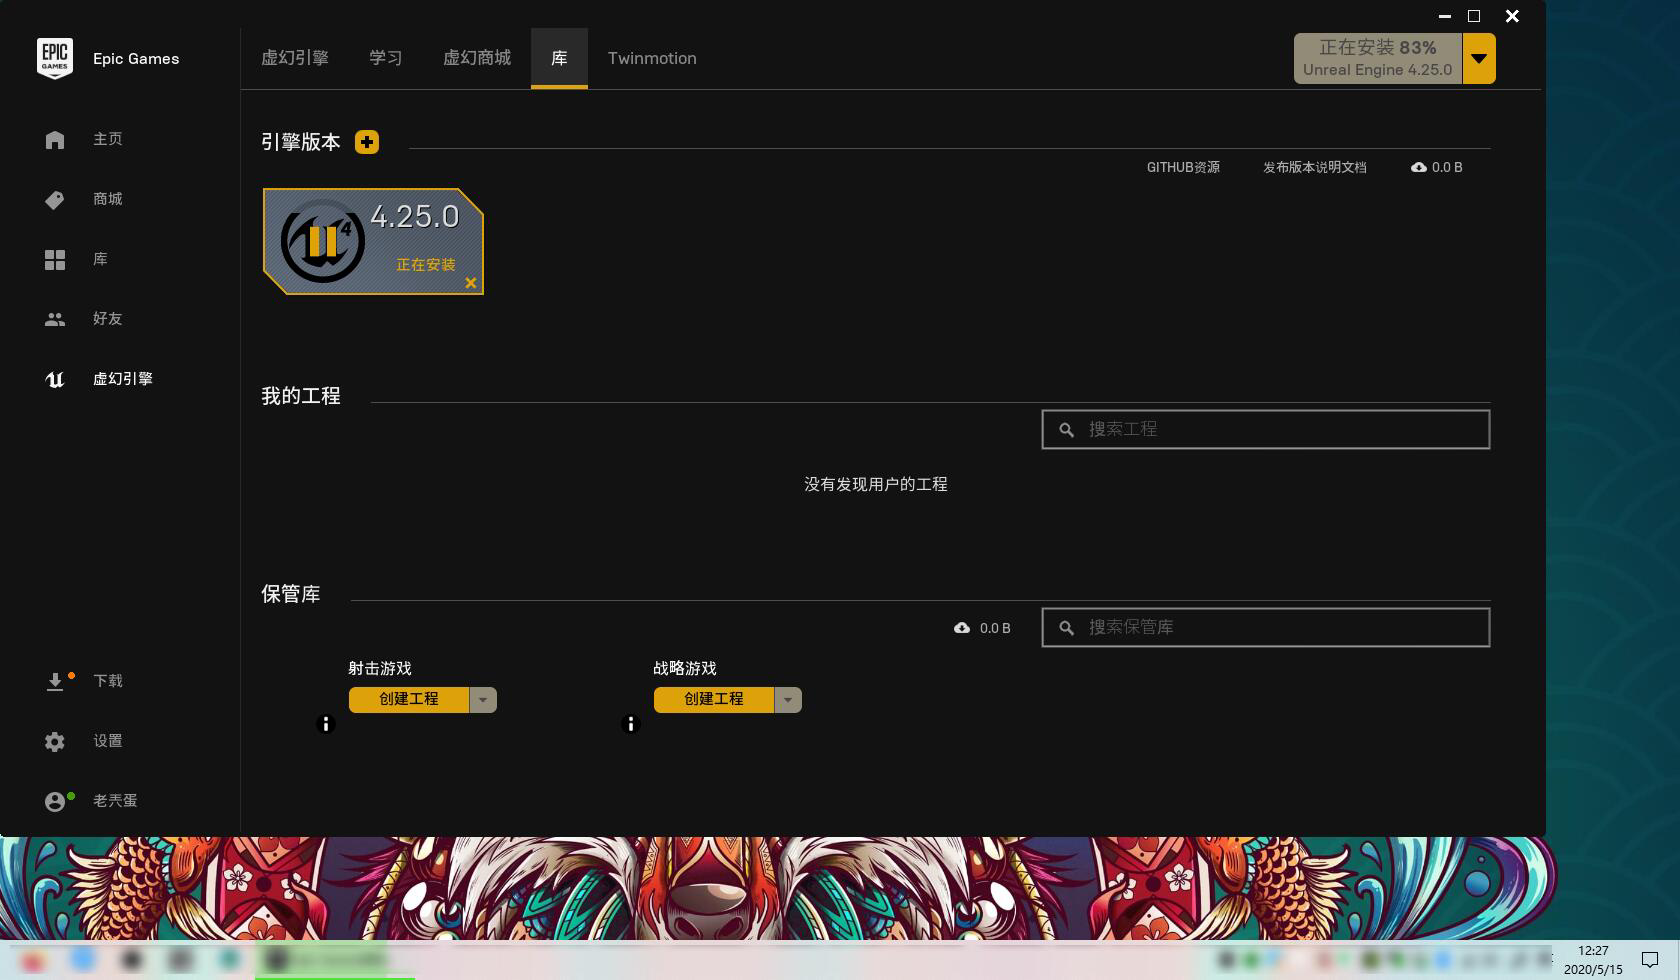Image resolution: width=1680 pixels, height=980 pixels.
Task: Open the 下载 downloads icon
Action: pyautogui.click(x=54, y=681)
